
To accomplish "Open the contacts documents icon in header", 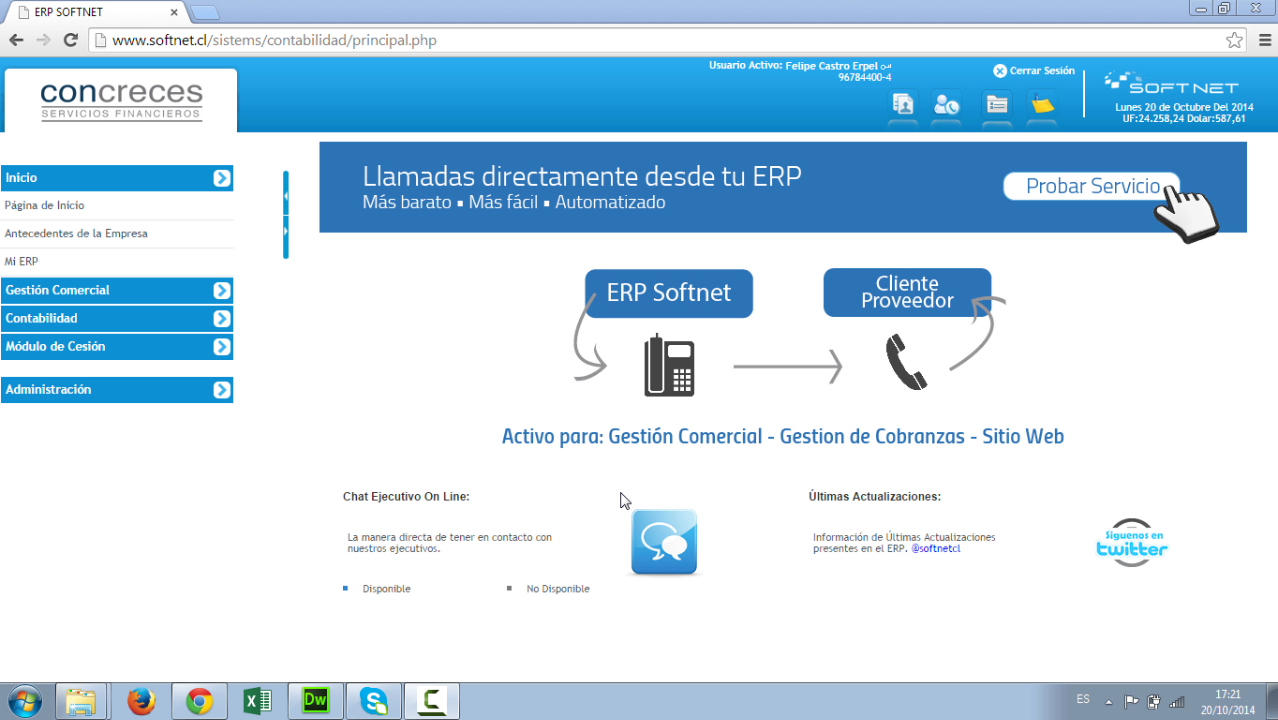I will (903, 104).
